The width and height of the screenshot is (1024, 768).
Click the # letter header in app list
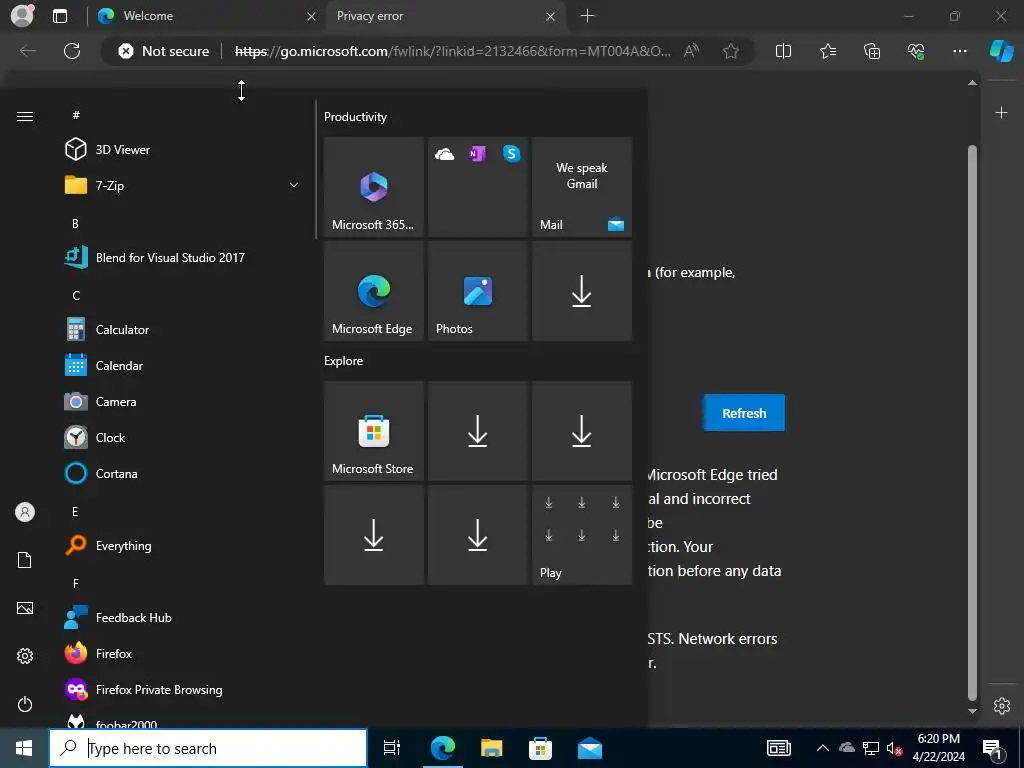pos(76,115)
